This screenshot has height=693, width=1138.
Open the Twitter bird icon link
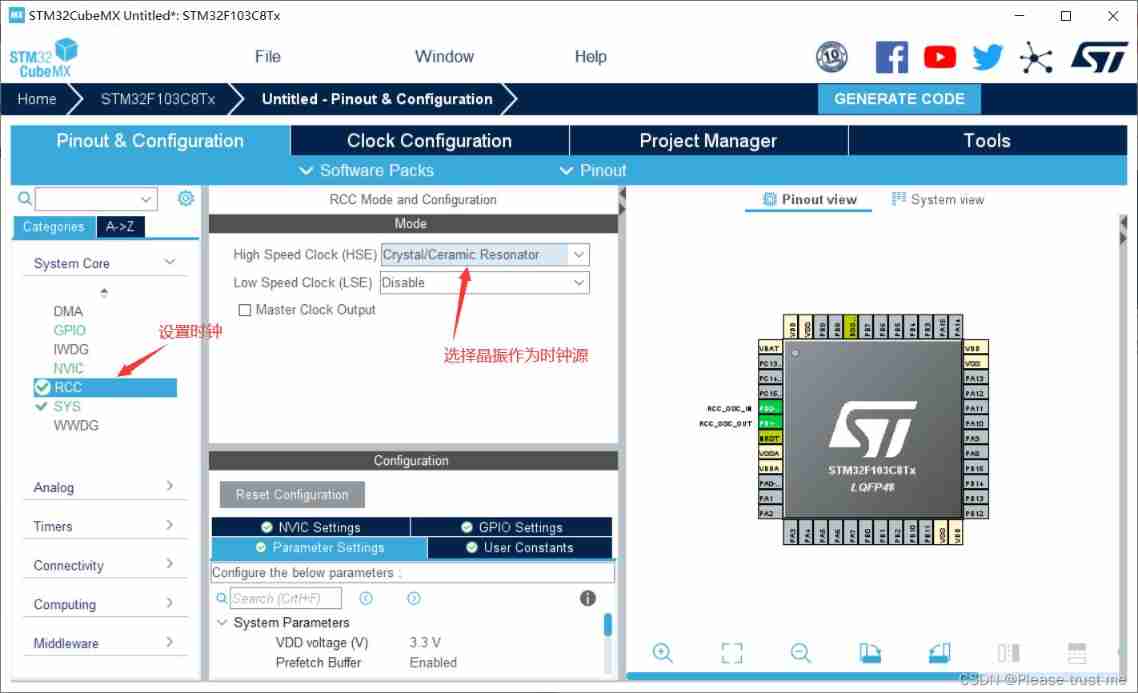(x=987, y=57)
